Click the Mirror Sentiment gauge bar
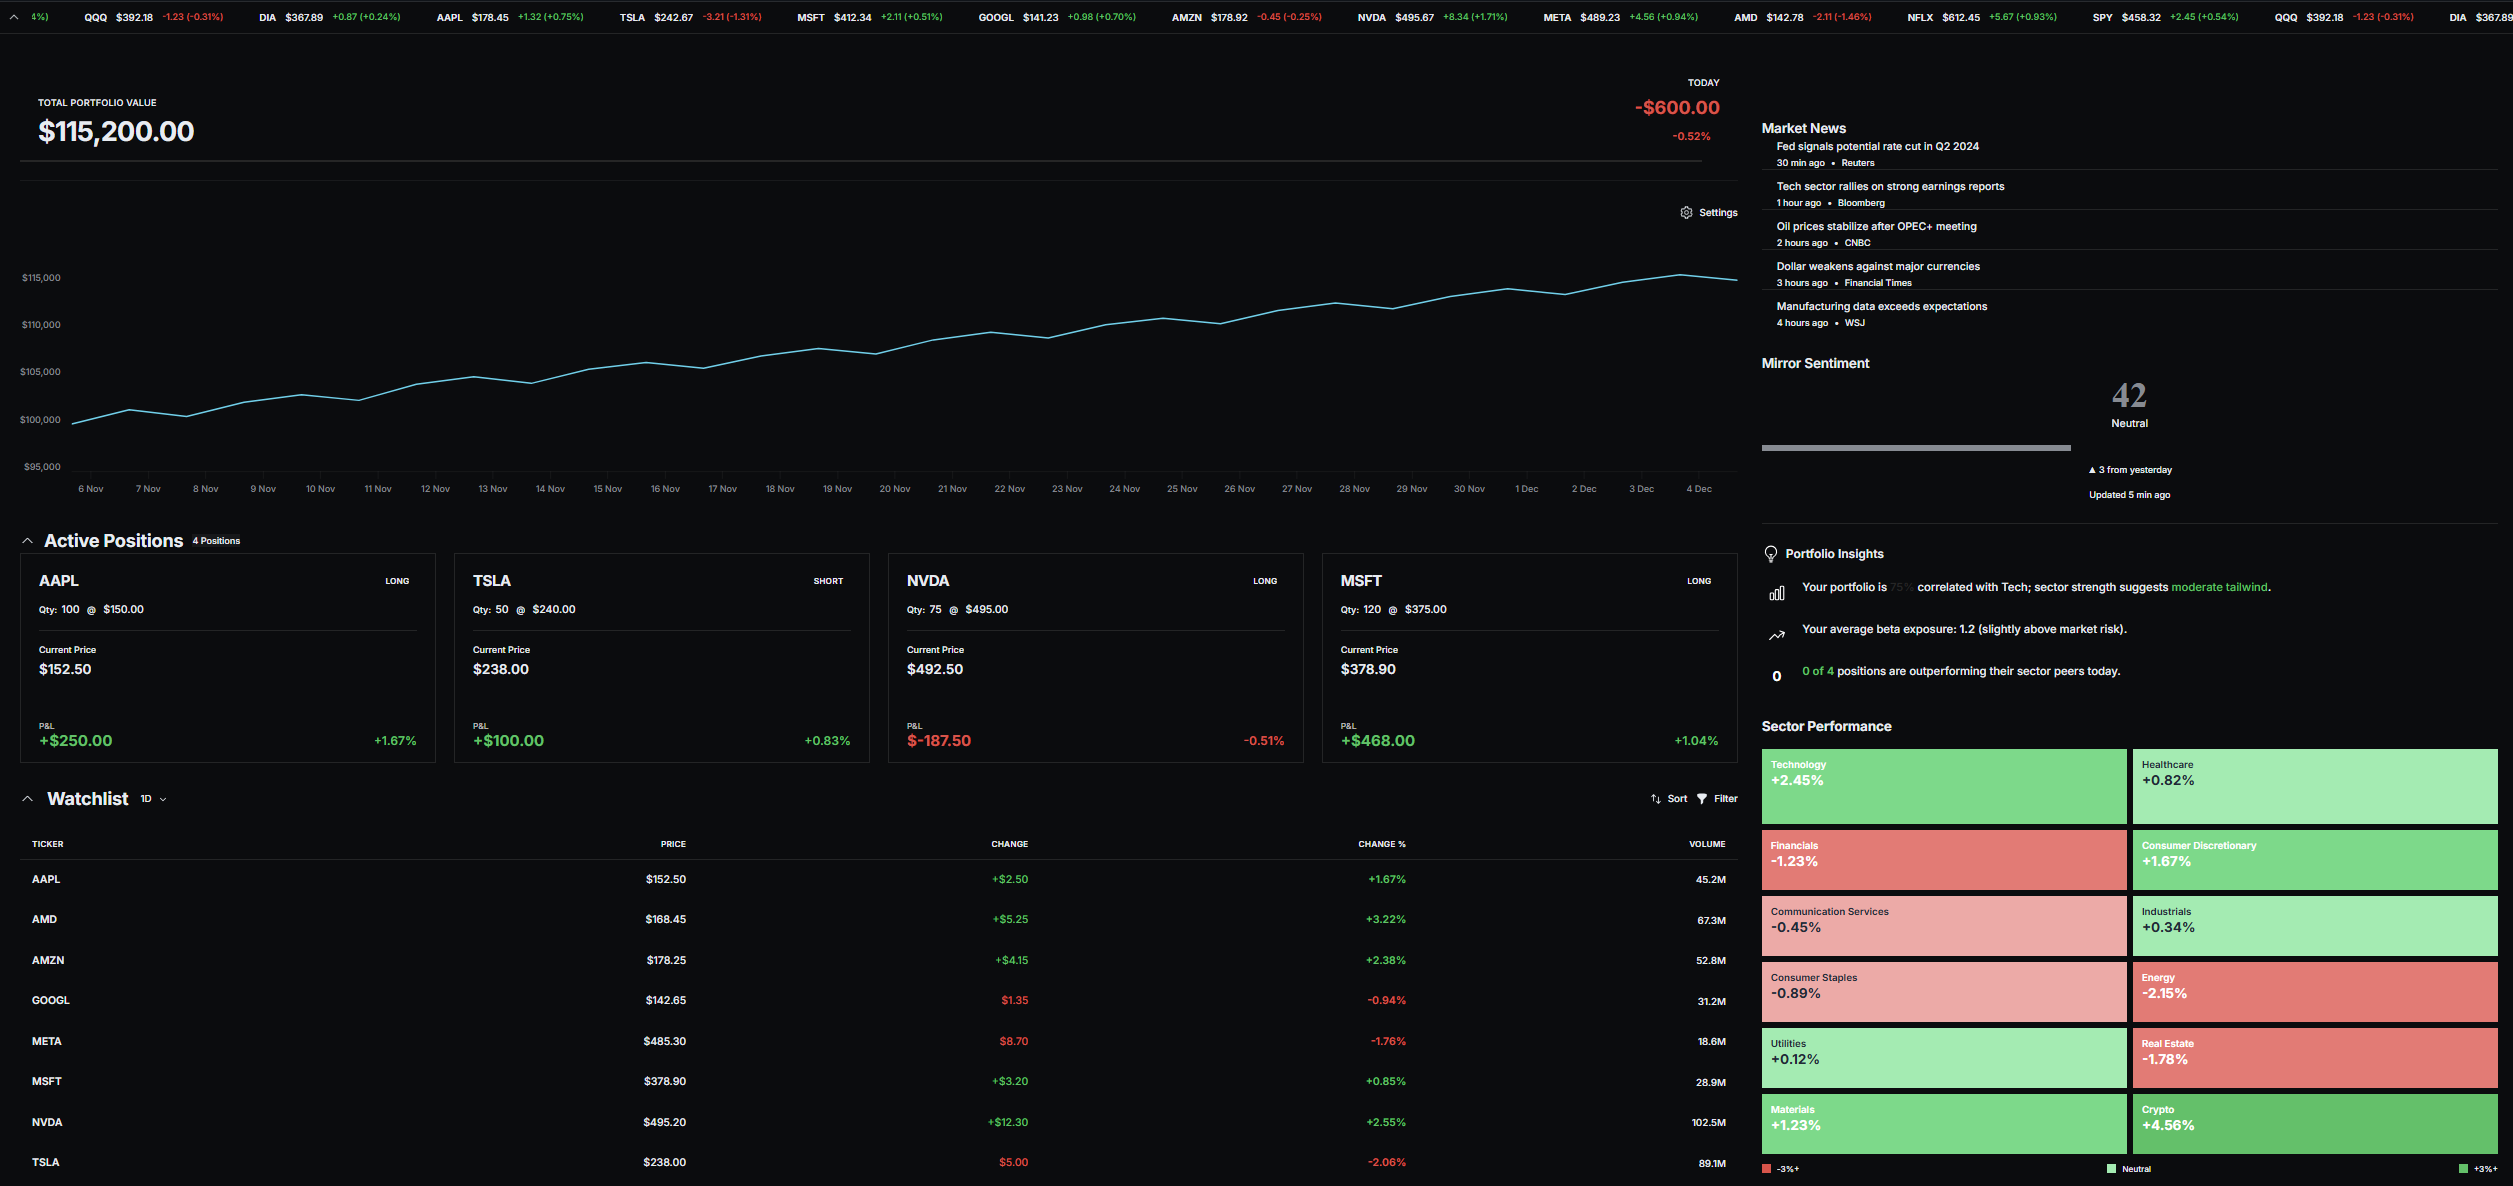The image size is (2513, 1186). coord(1916,447)
